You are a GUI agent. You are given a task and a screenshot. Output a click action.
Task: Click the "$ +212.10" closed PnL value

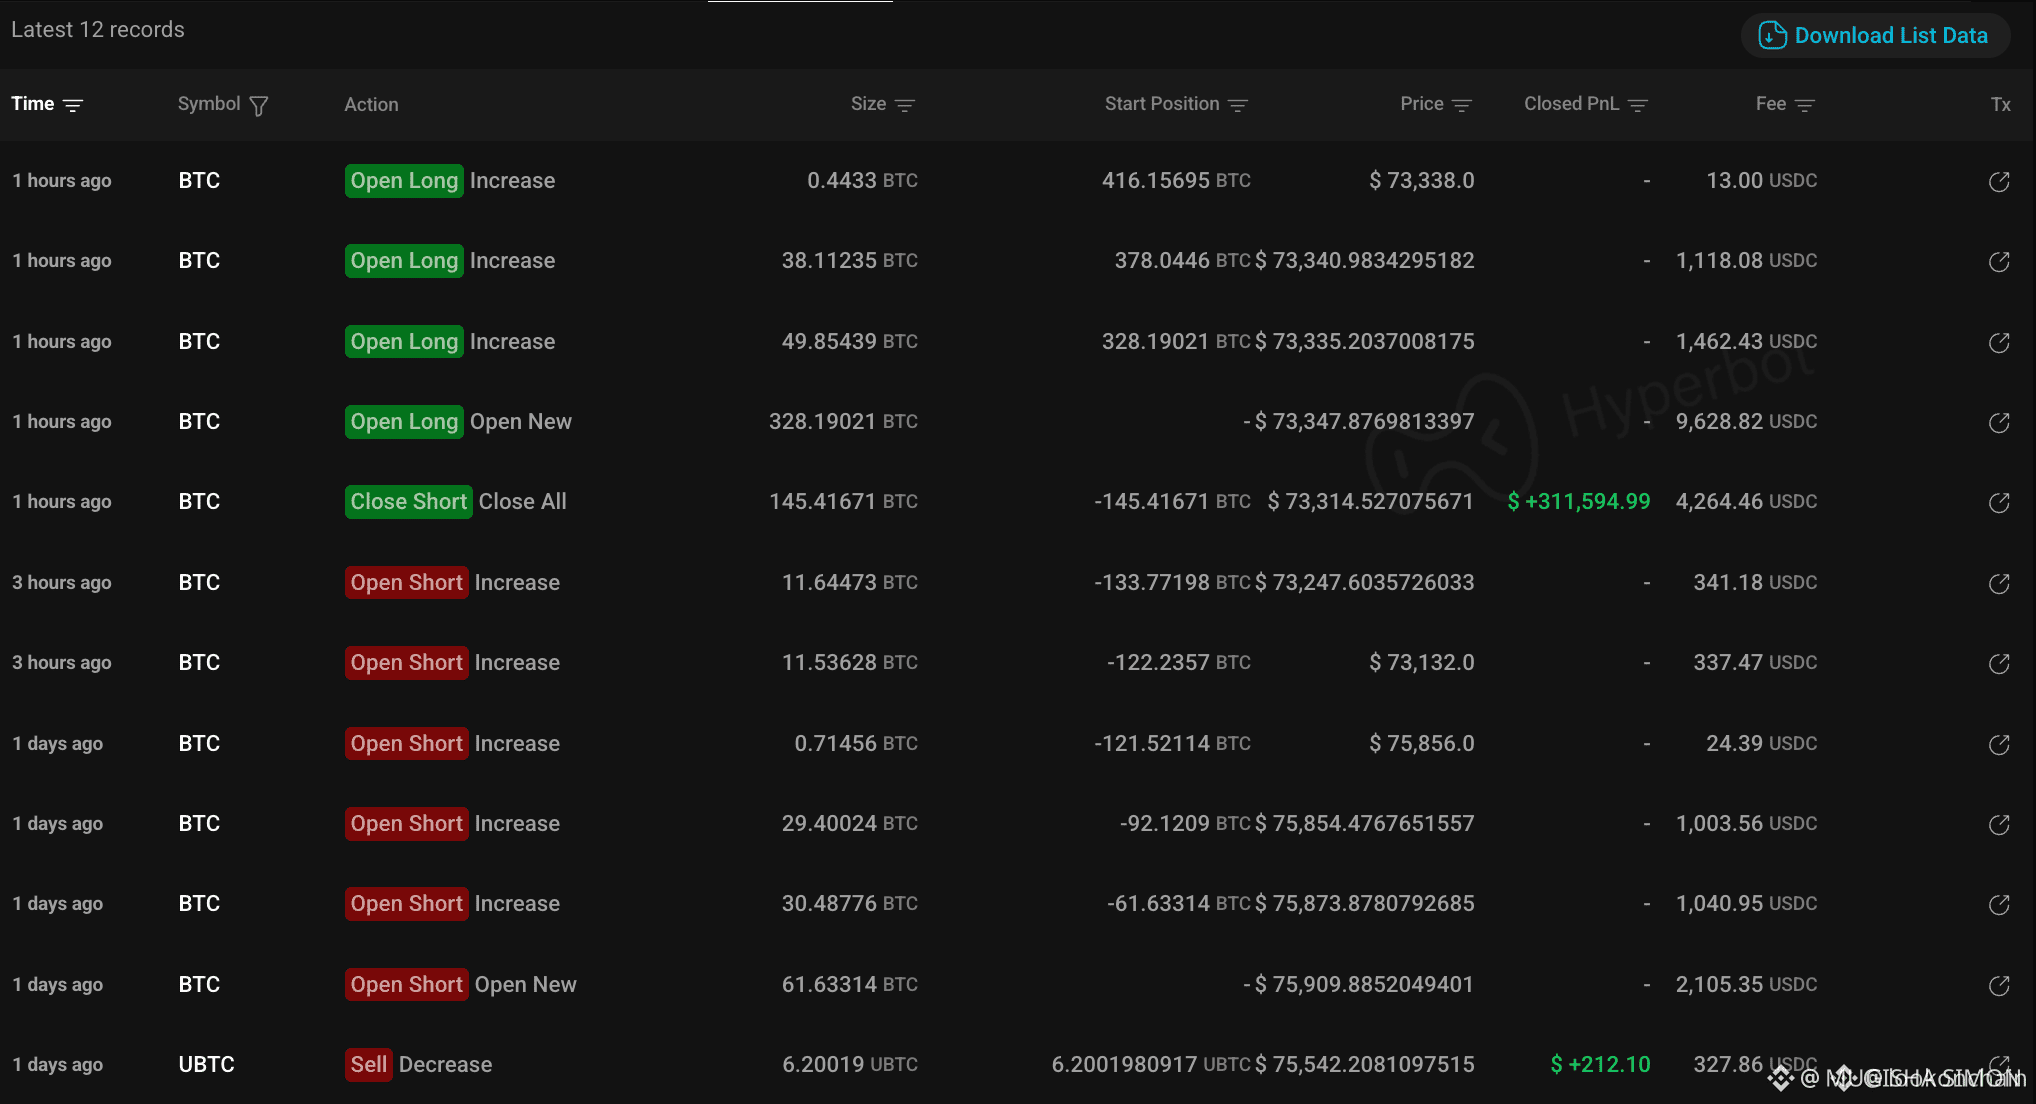click(x=1600, y=1064)
